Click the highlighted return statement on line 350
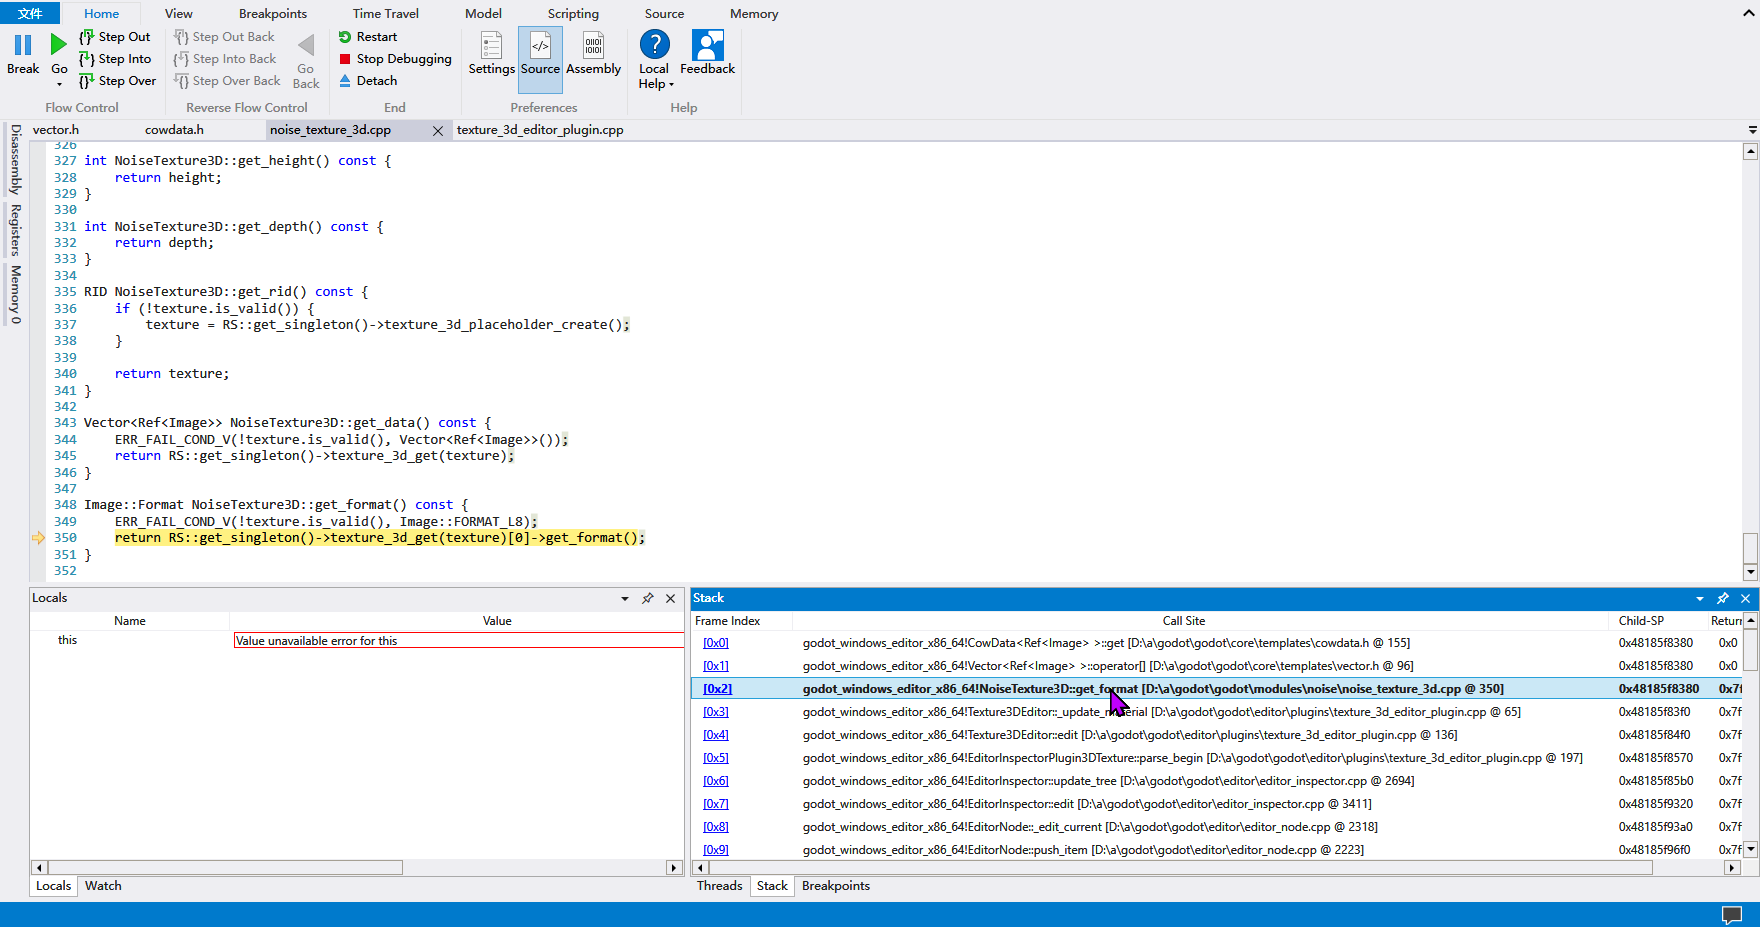The height and width of the screenshot is (927, 1760). (x=380, y=537)
